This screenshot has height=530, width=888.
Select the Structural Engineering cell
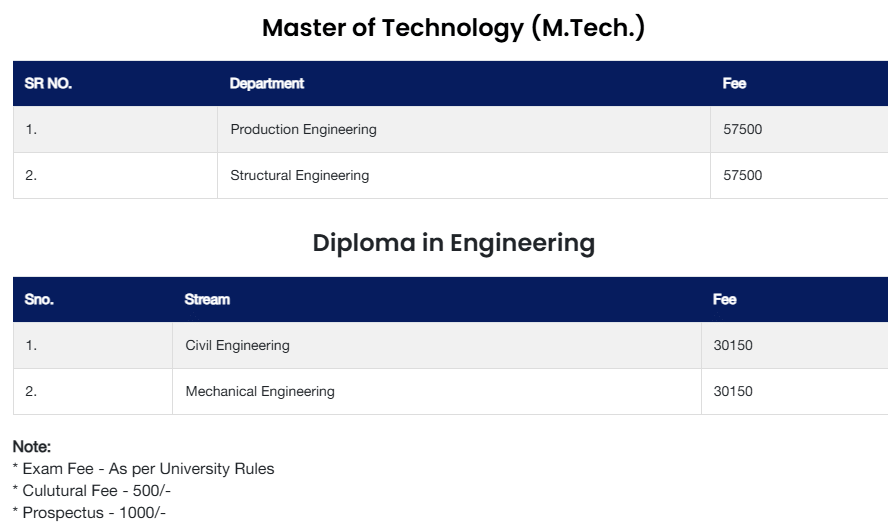pyautogui.click(x=299, y=176)
